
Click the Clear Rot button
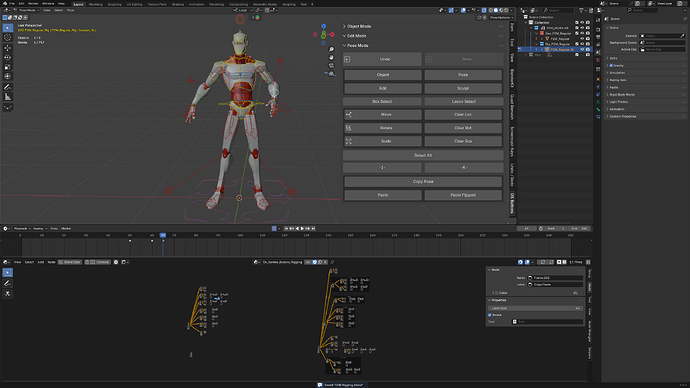click(463, 128)
